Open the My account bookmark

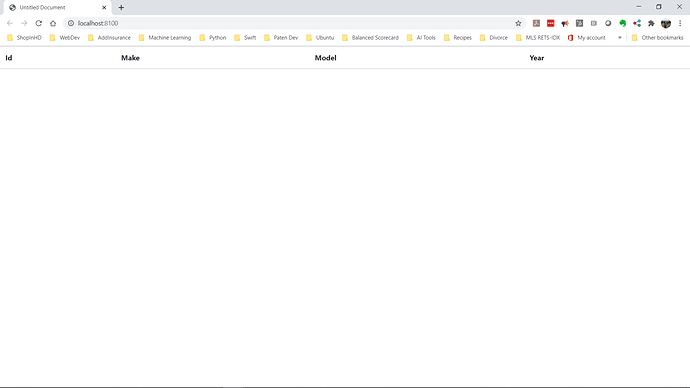tap(587, 38)
